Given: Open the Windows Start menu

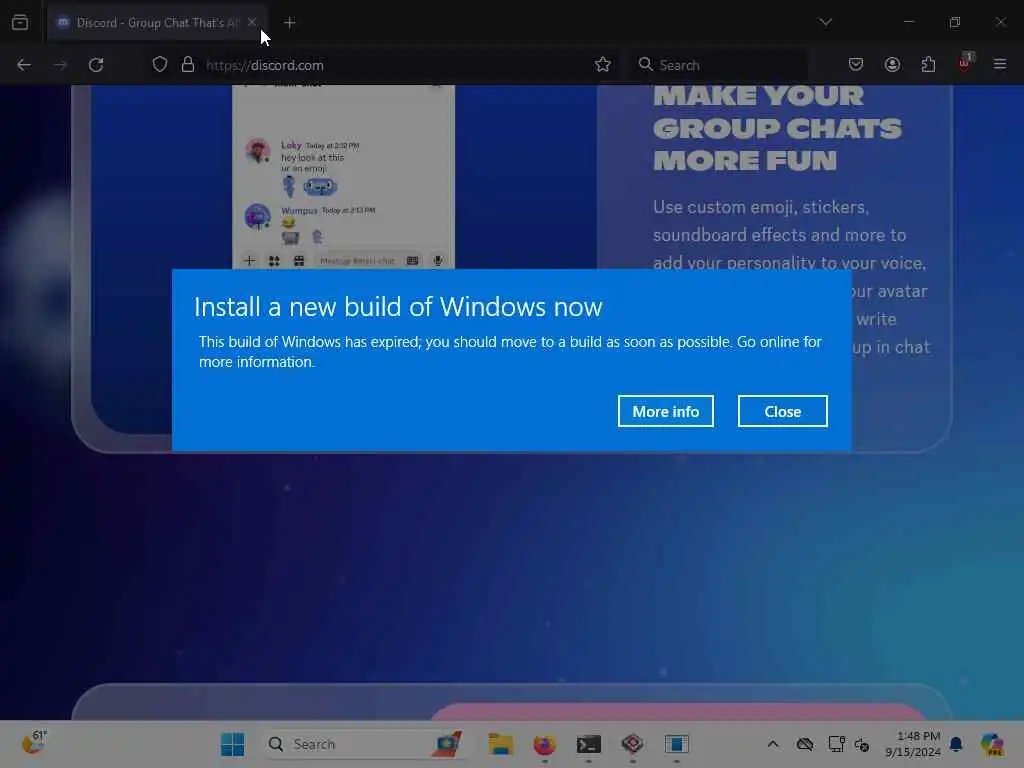Looking at the screenshot, I should point(232,744).
